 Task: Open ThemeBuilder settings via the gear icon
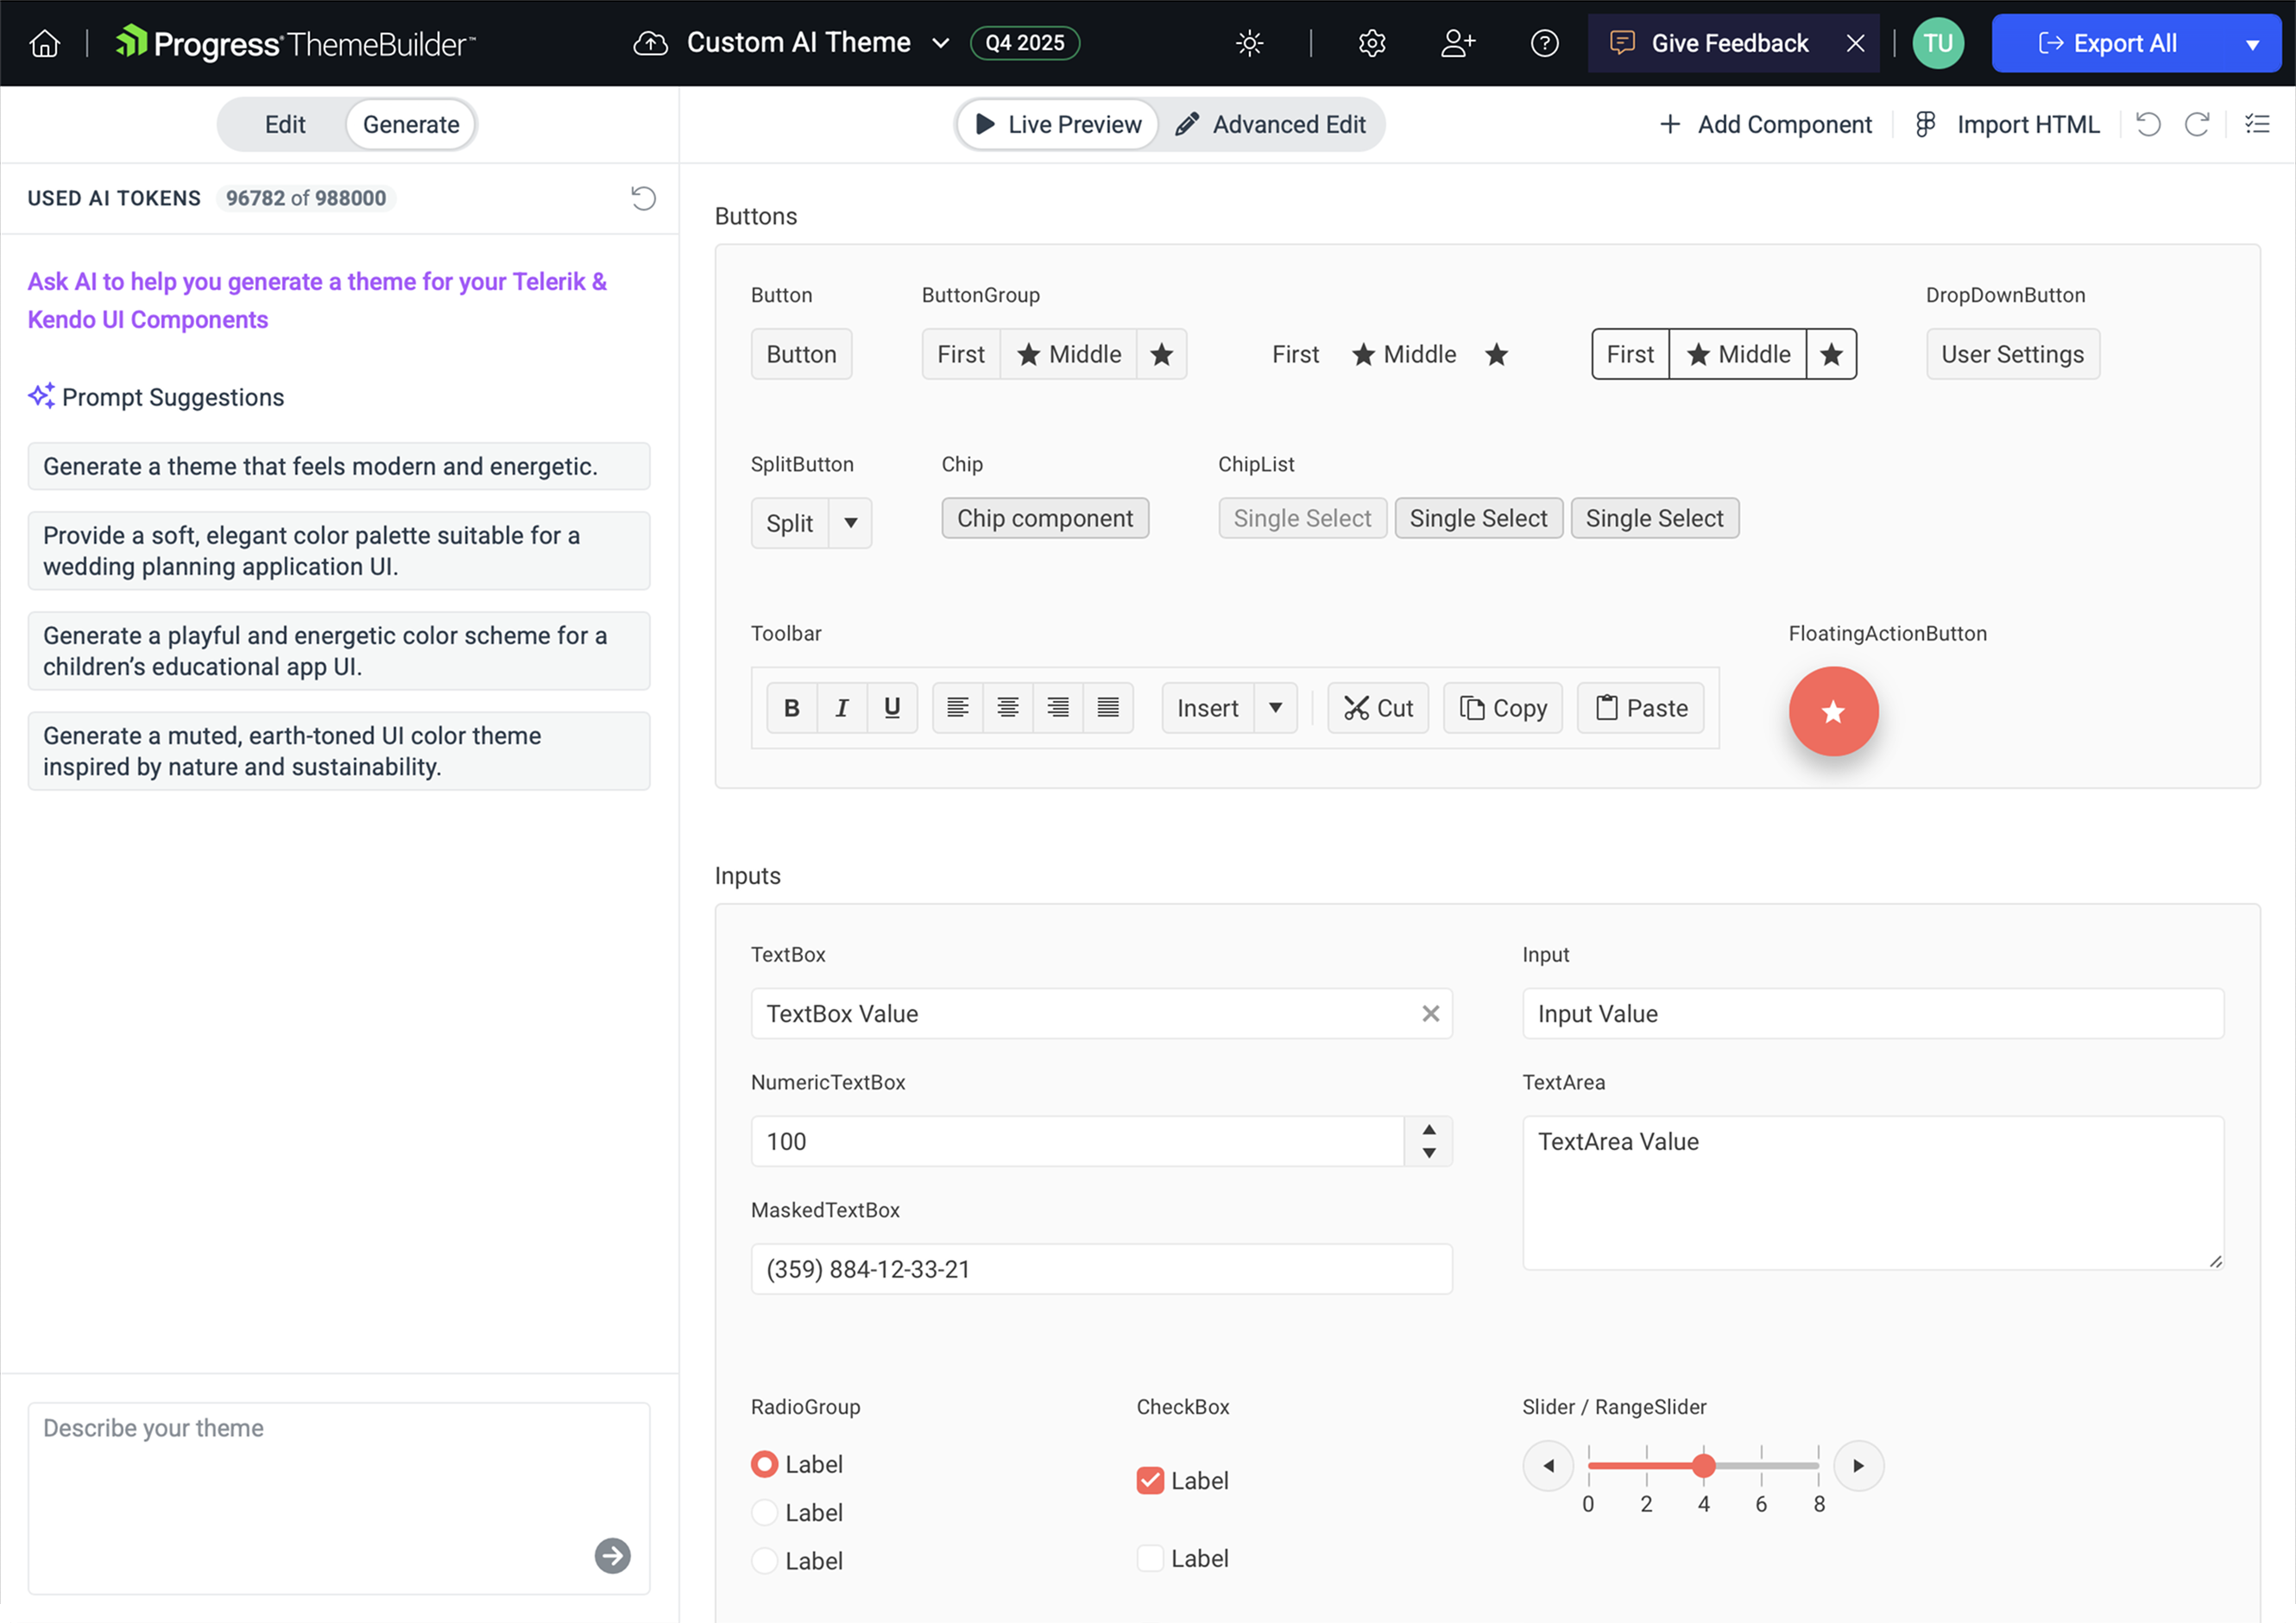click(x=1372, y=43)
